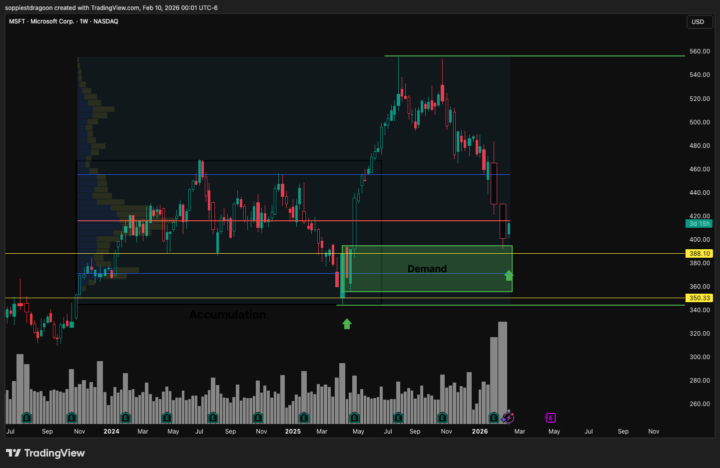The width and height of the screenshot is (720, 468).
Task: Select the Accumulation label text
Action: point(227,315)
